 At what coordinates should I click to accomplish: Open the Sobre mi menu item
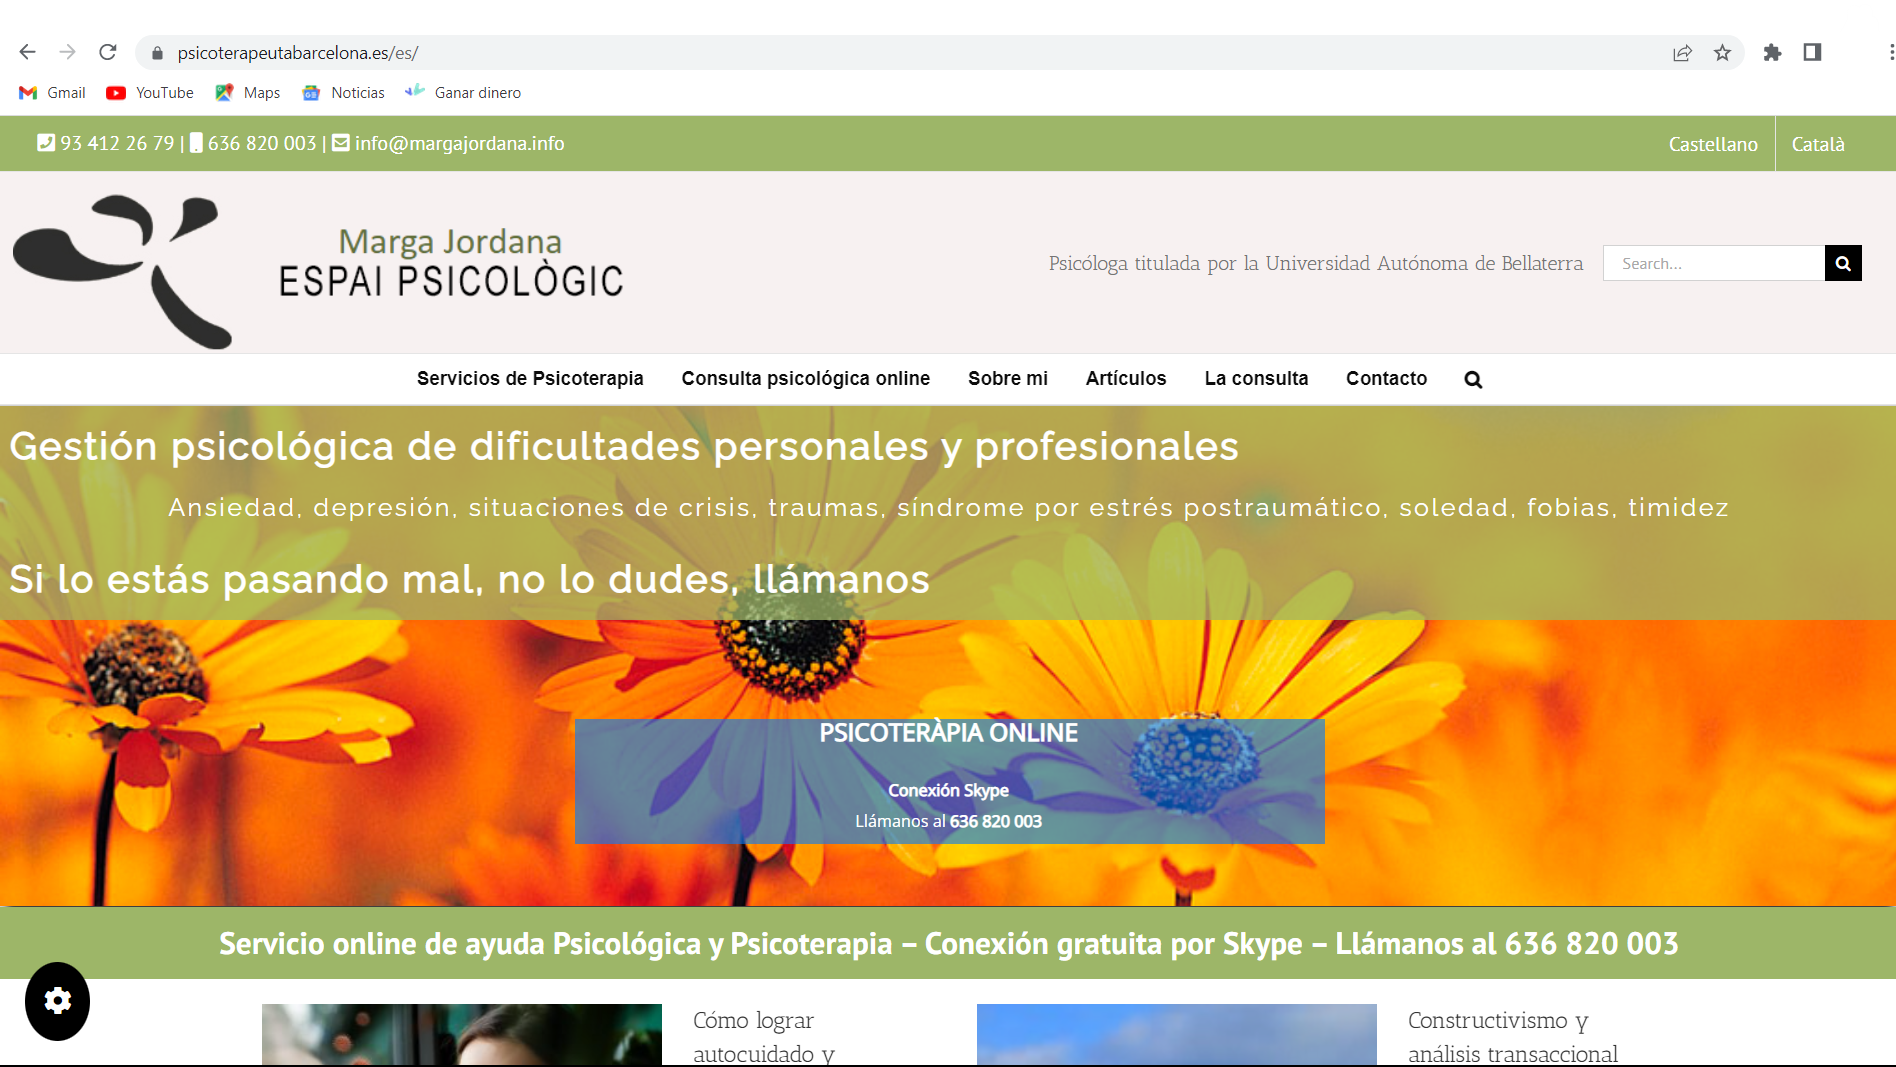point(1008,379)
